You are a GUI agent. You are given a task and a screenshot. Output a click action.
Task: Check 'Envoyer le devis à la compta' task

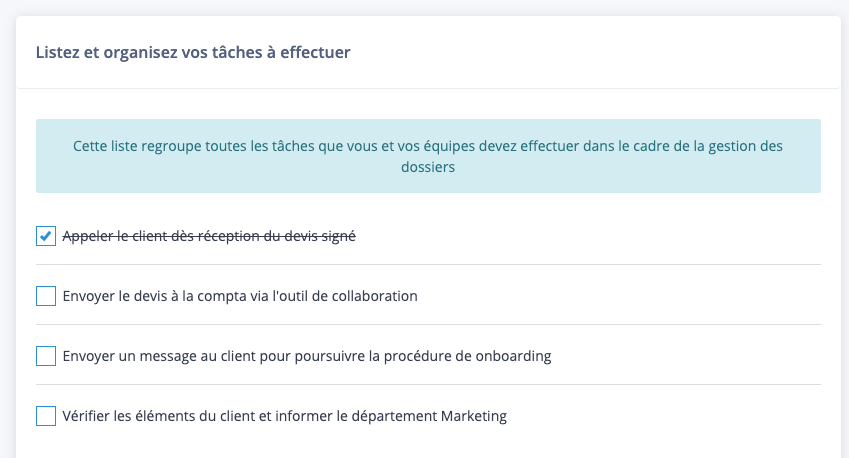[x=46, y=296]
